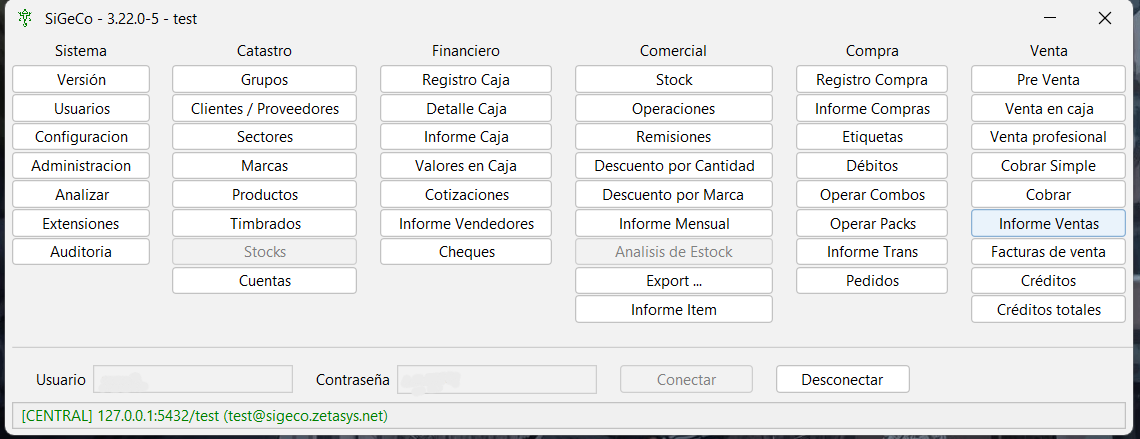Open the Cotizaciones screen
Image resolution: width=1140 pixels, height=439 pixels.
coord(465,195)
